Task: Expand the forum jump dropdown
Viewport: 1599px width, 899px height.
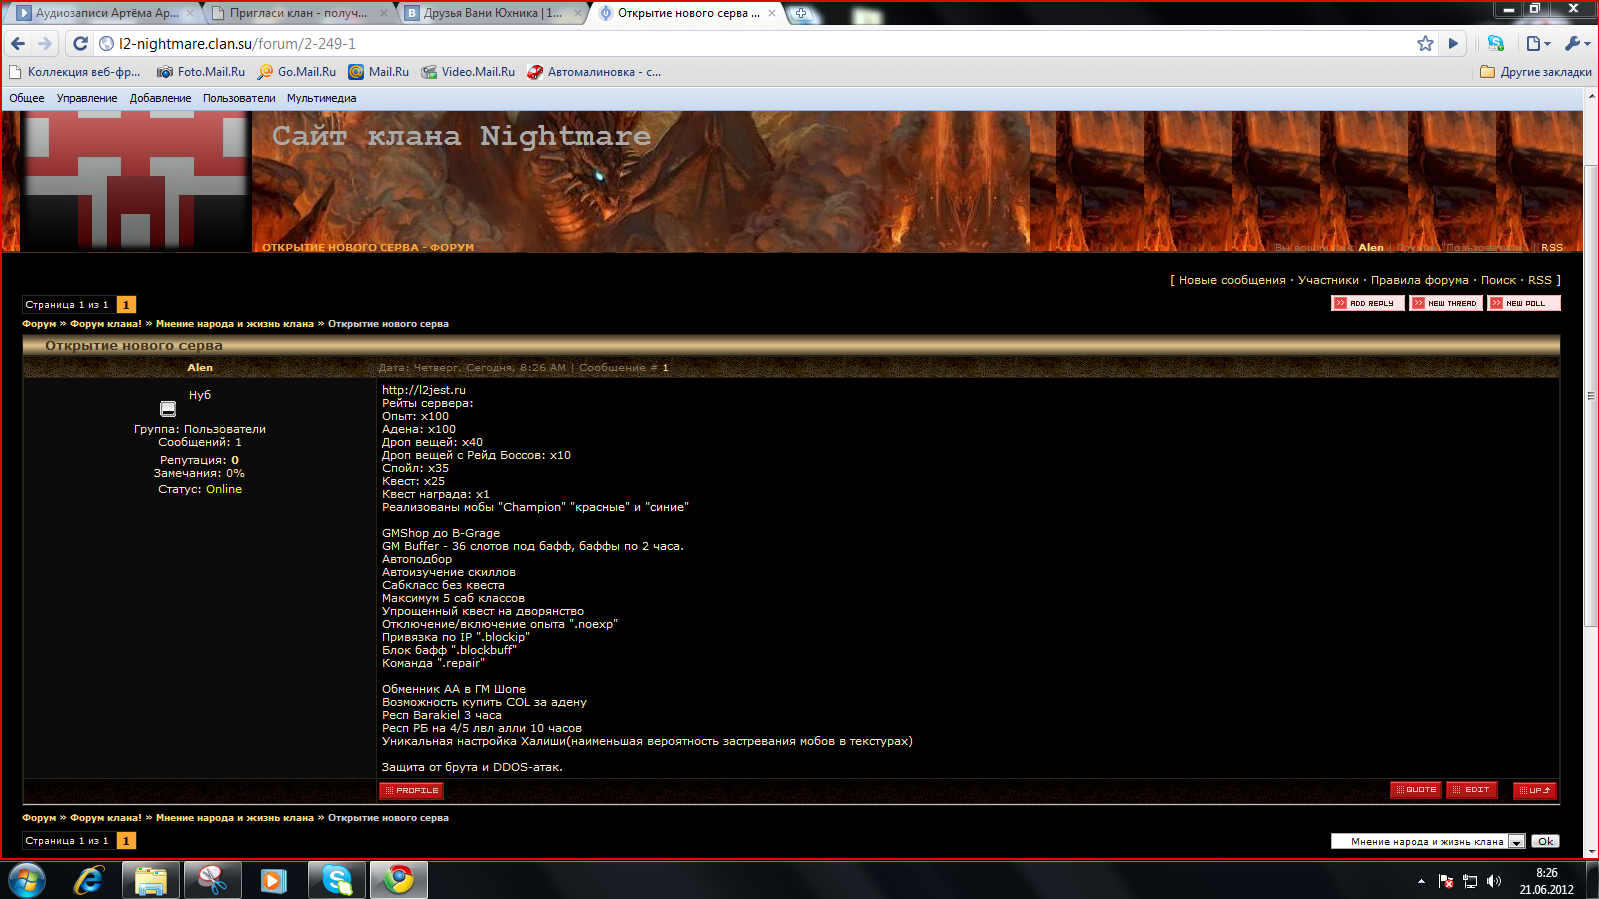Action: (x=1516, y=842)
